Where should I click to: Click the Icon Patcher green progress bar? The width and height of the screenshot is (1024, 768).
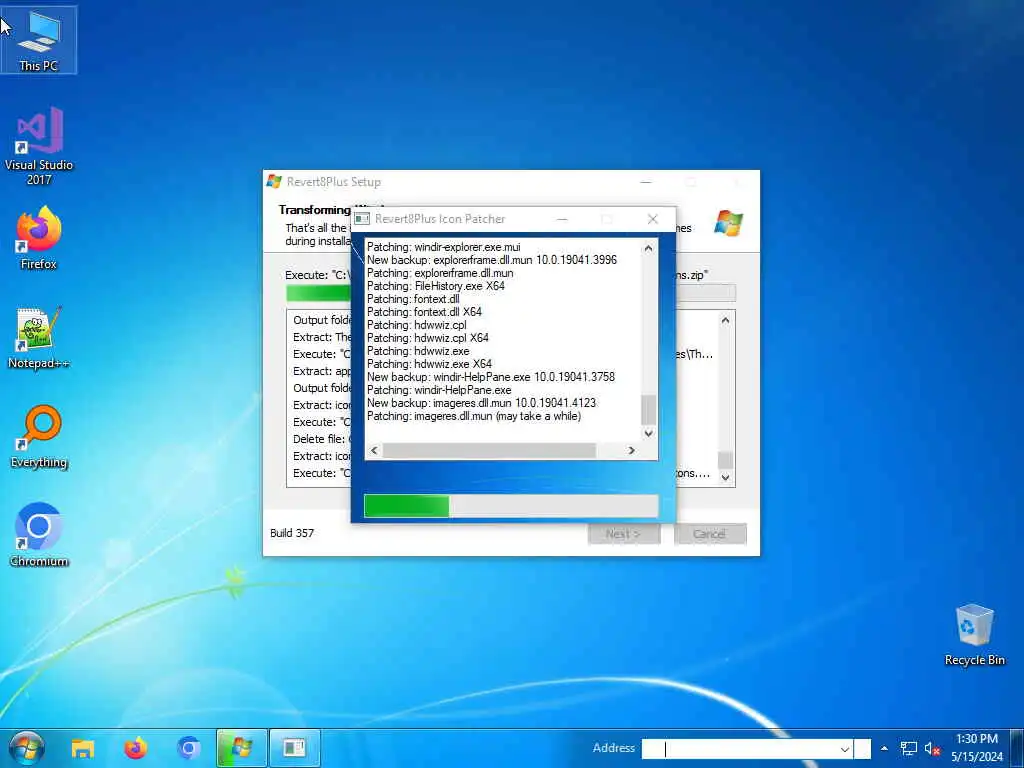click(511, 506)
